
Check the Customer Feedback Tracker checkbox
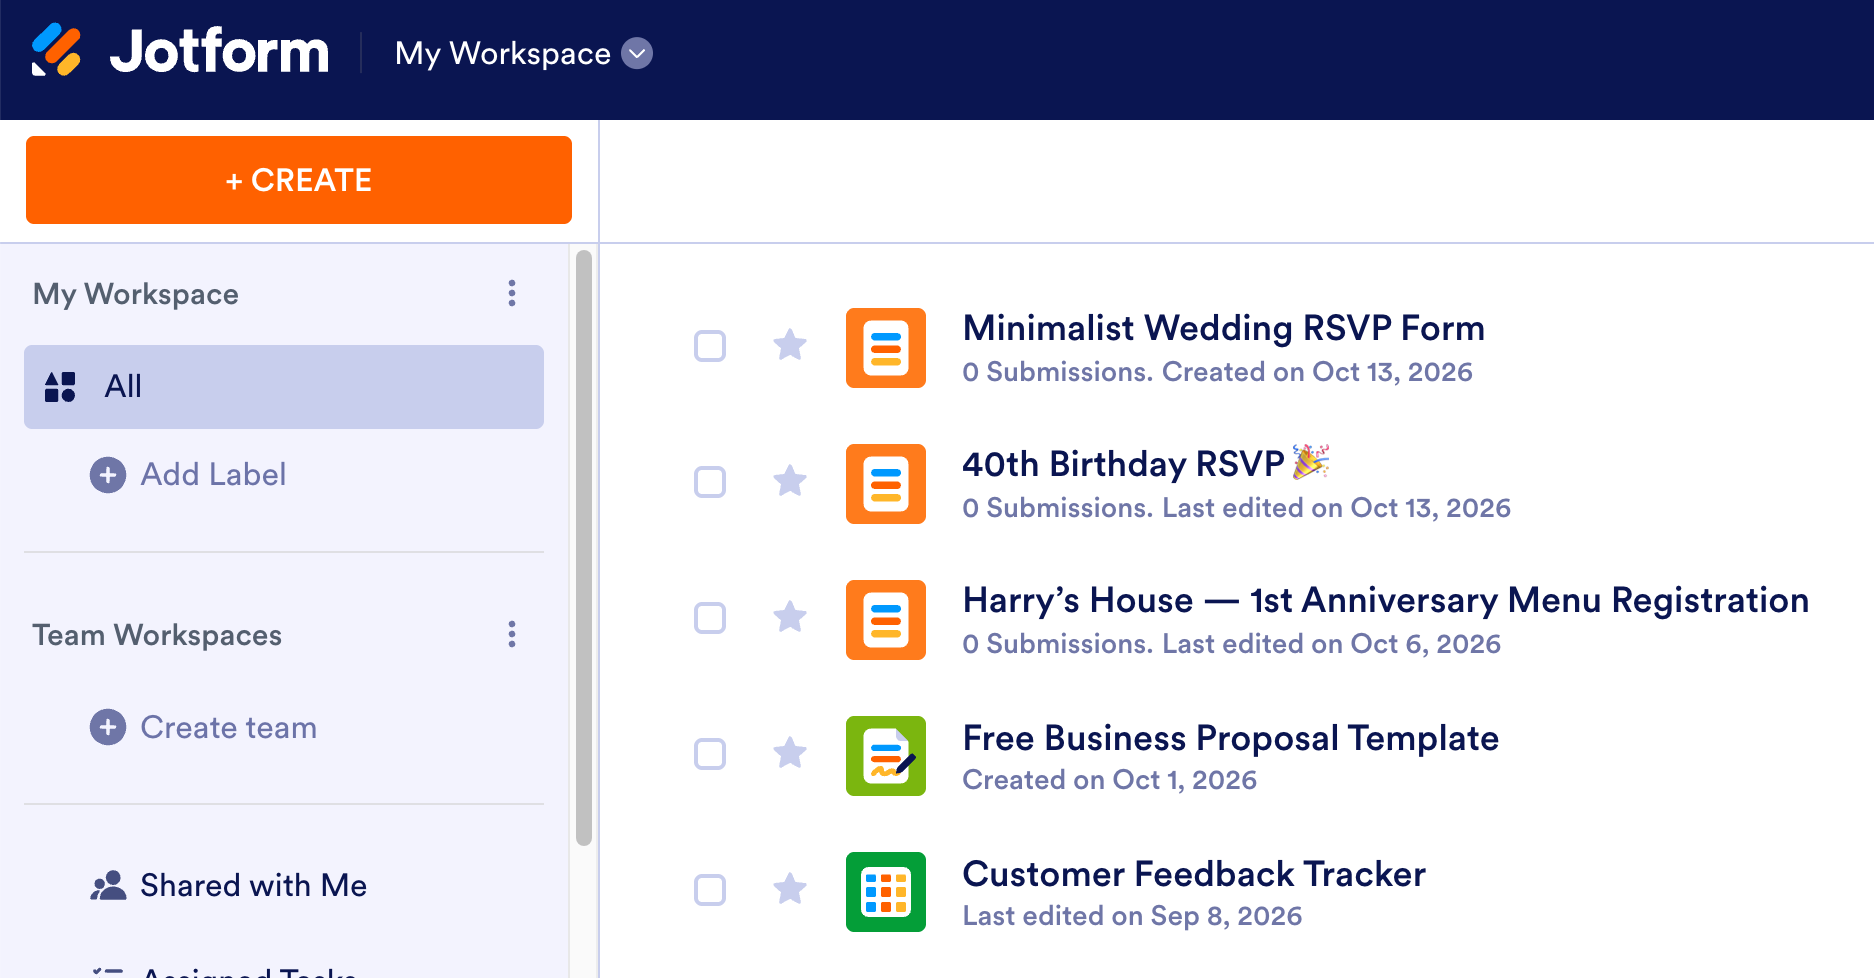[x=710, y=890]
